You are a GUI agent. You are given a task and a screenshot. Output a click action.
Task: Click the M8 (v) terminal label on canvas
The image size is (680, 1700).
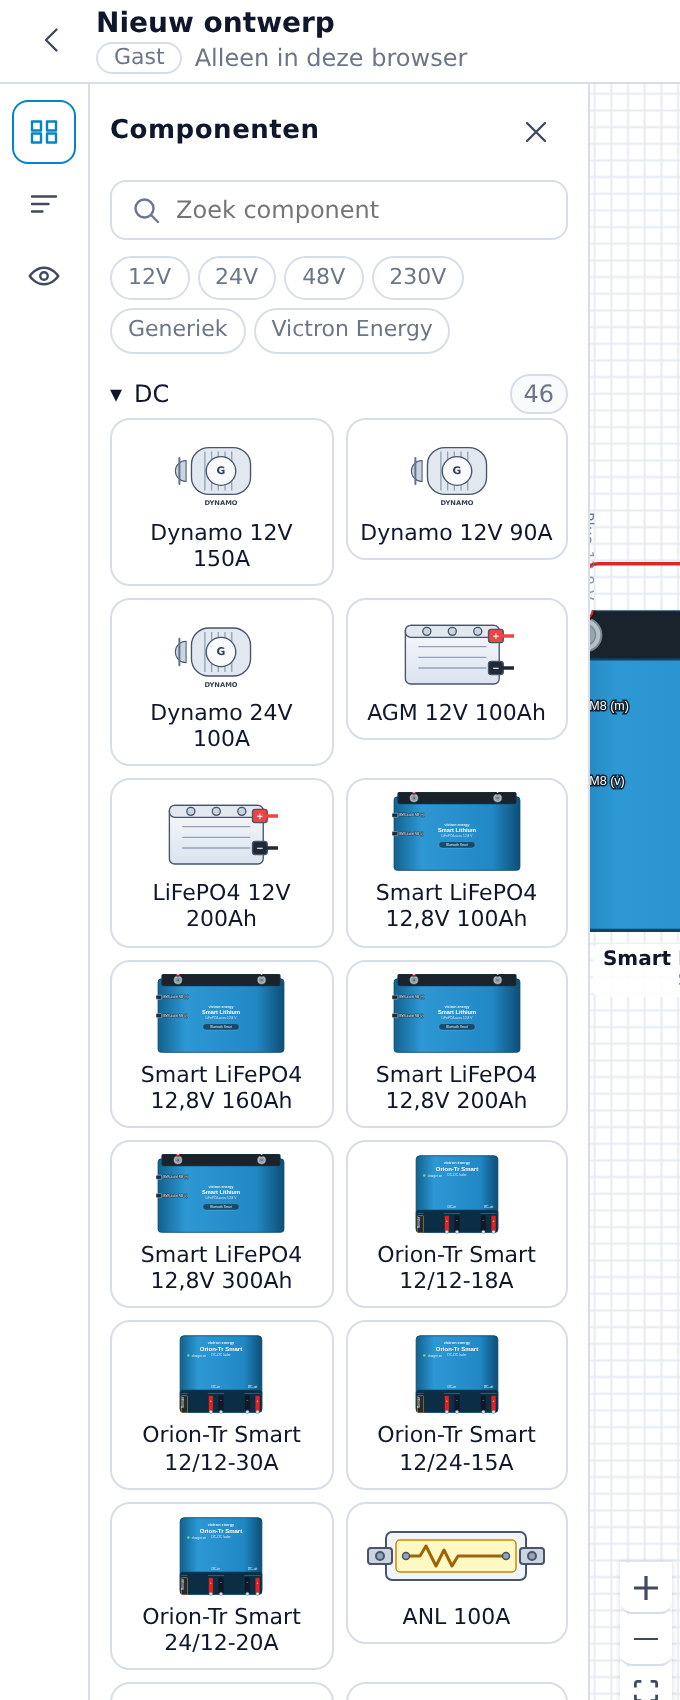[x=608, y=781]
